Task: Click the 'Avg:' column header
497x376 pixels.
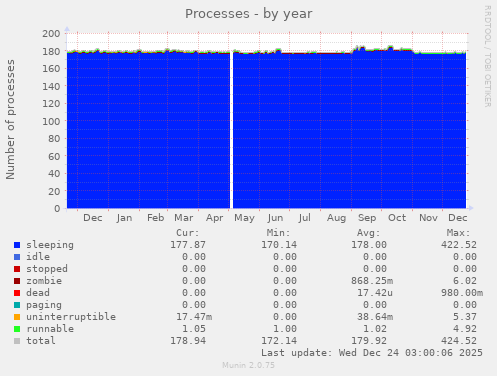Action: pyautogui.click(x=369, y=233)
